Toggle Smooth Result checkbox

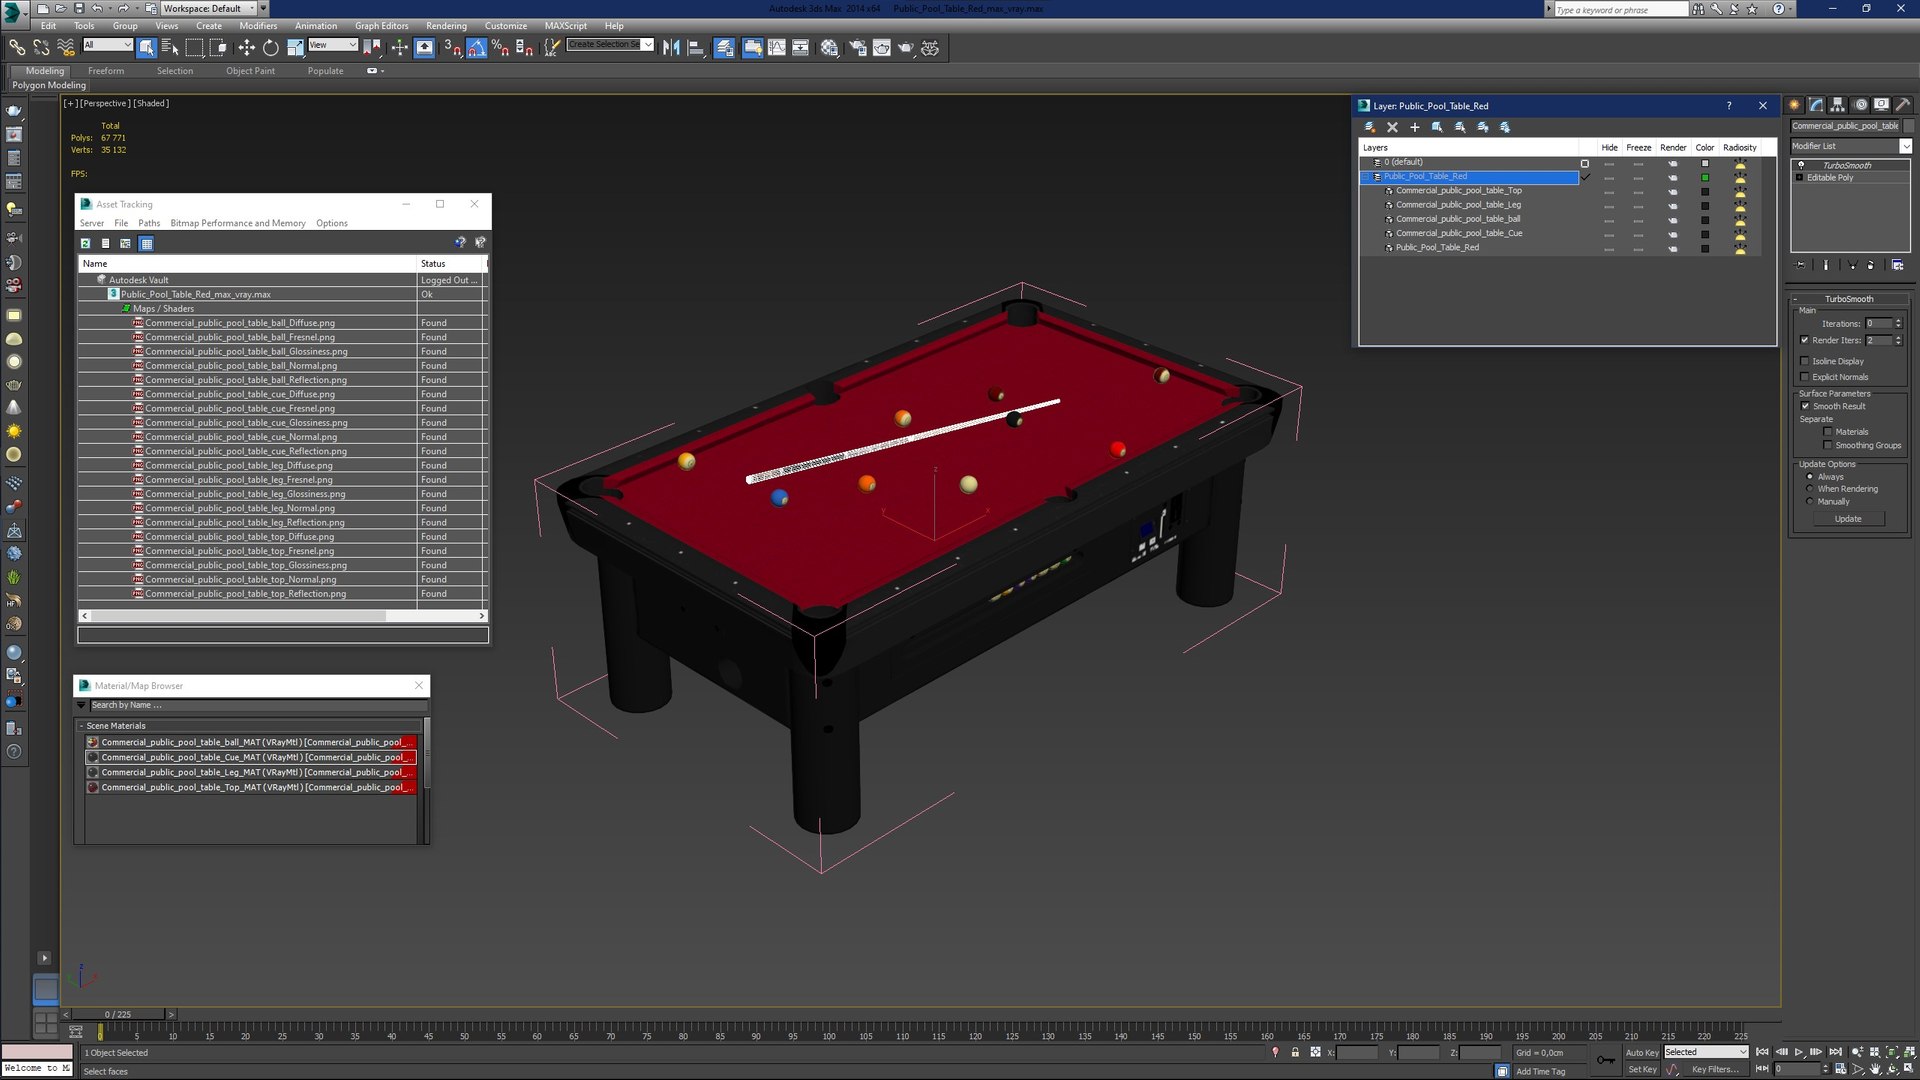click(1805, 406)
